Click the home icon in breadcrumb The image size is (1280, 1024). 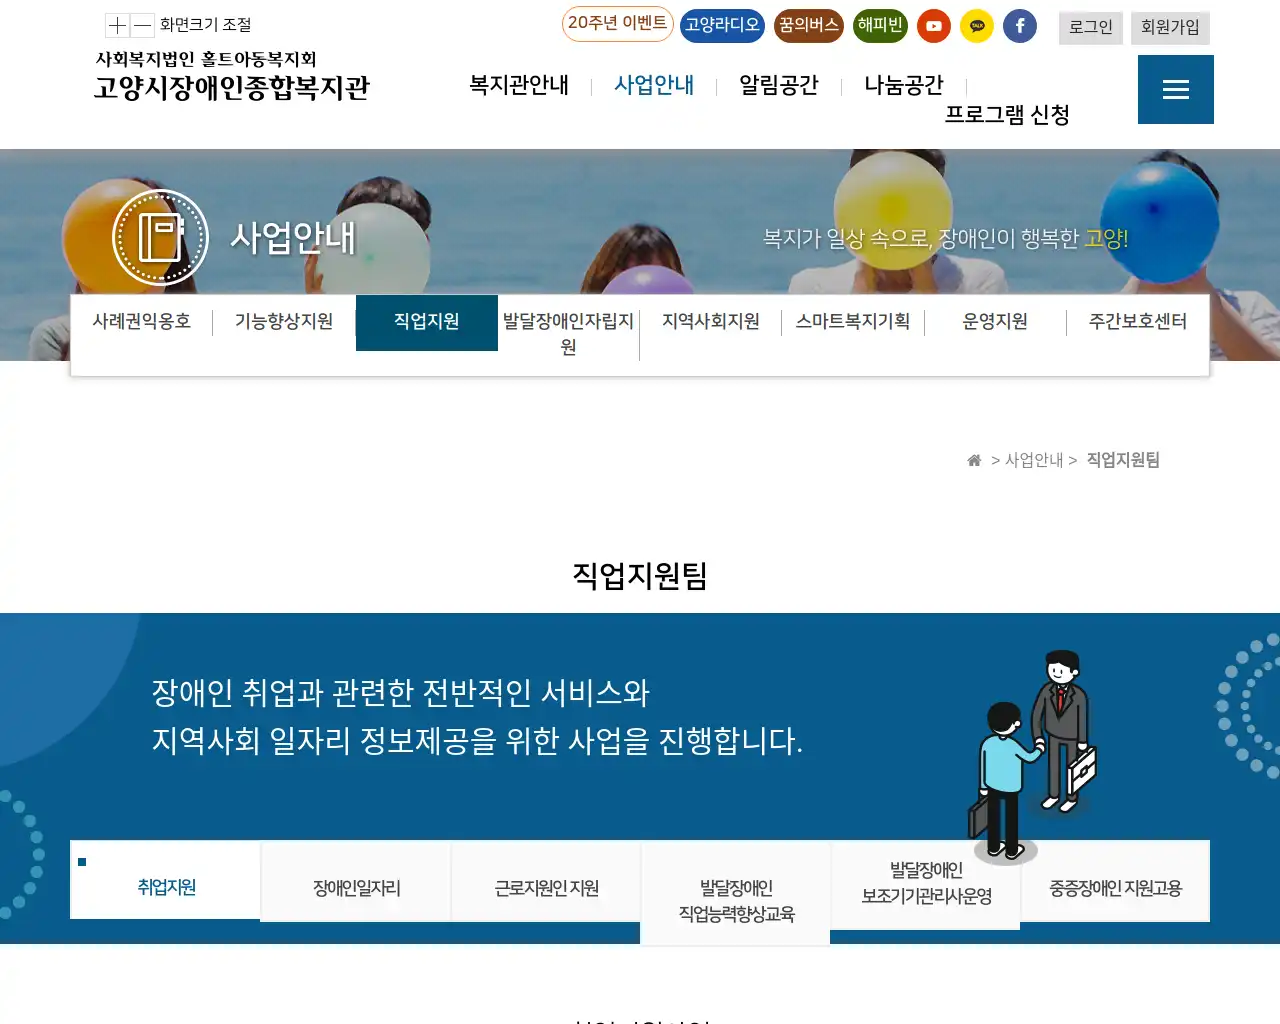pos(974,460)
